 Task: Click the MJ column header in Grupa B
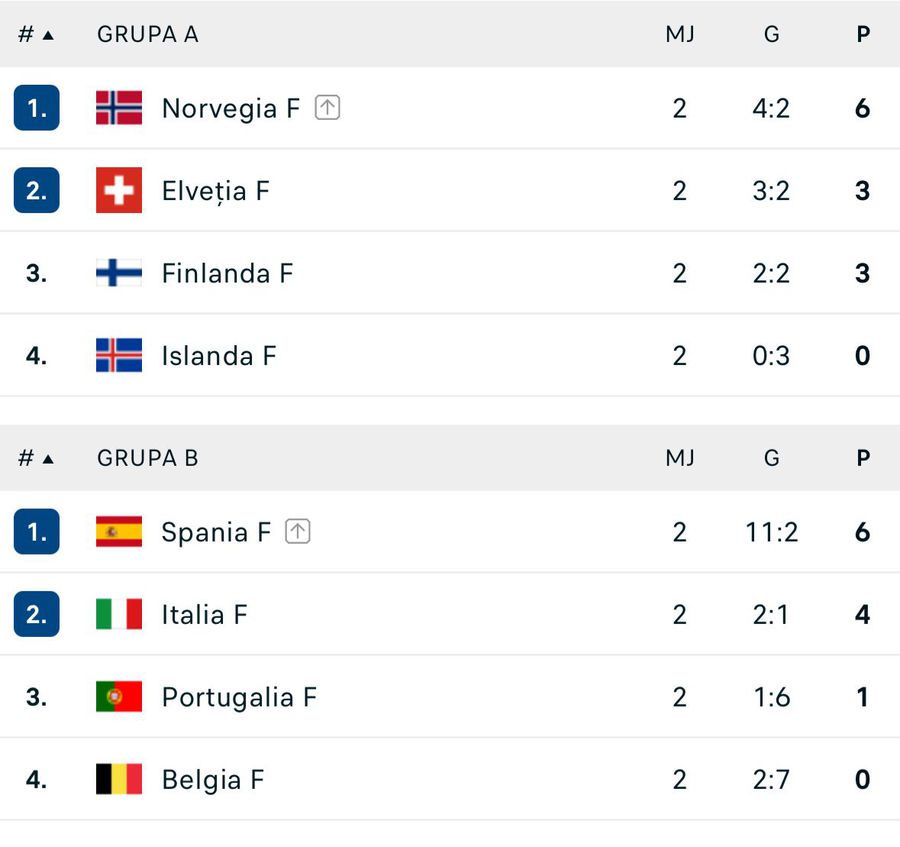680,458
